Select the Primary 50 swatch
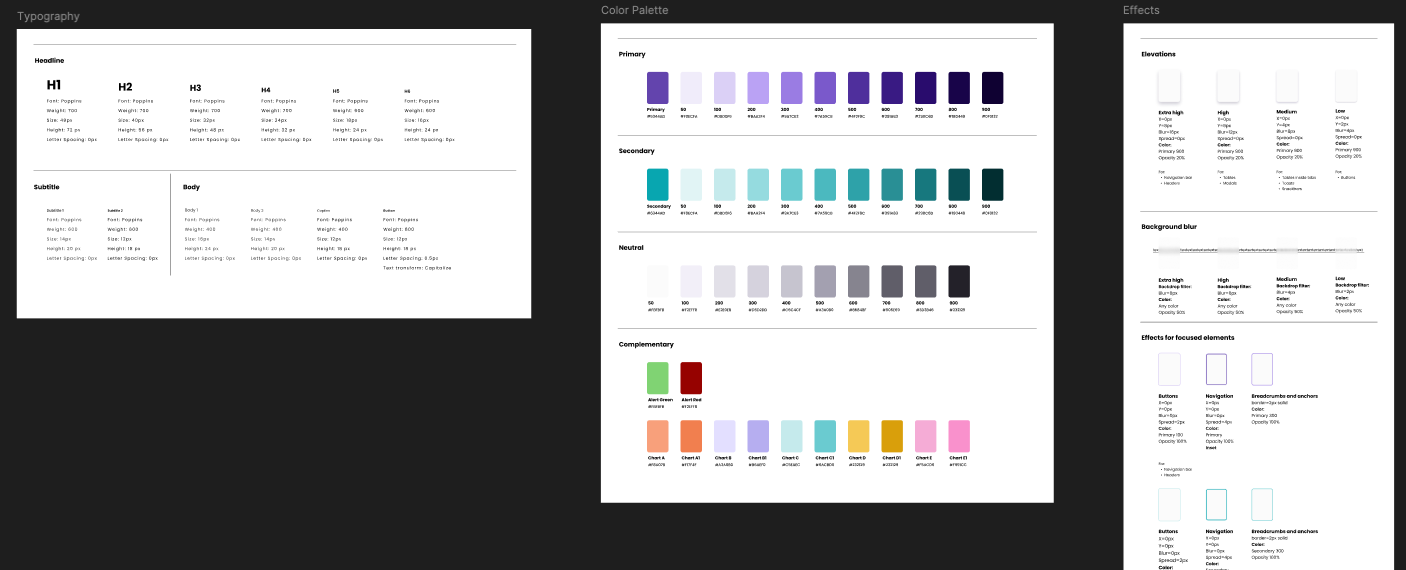 coord(691,88)
